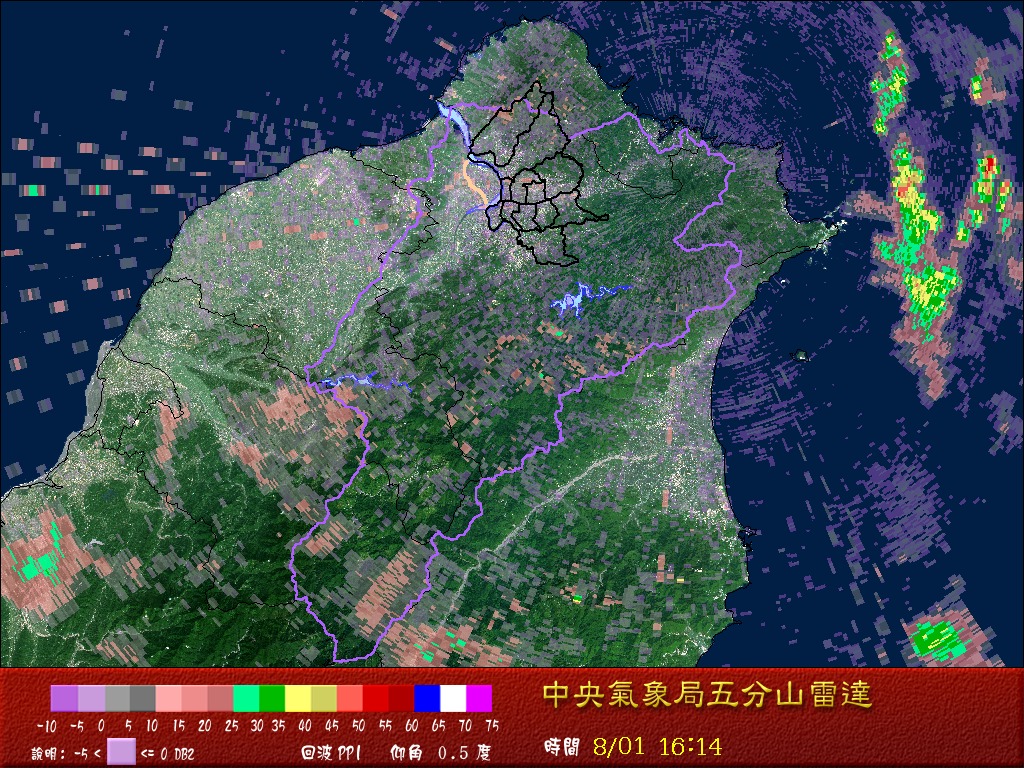This screenshot has width=1024, height=768.
Task: Click the white 65-70 dBZ legend swatch
Action: [x=453, y=698]
